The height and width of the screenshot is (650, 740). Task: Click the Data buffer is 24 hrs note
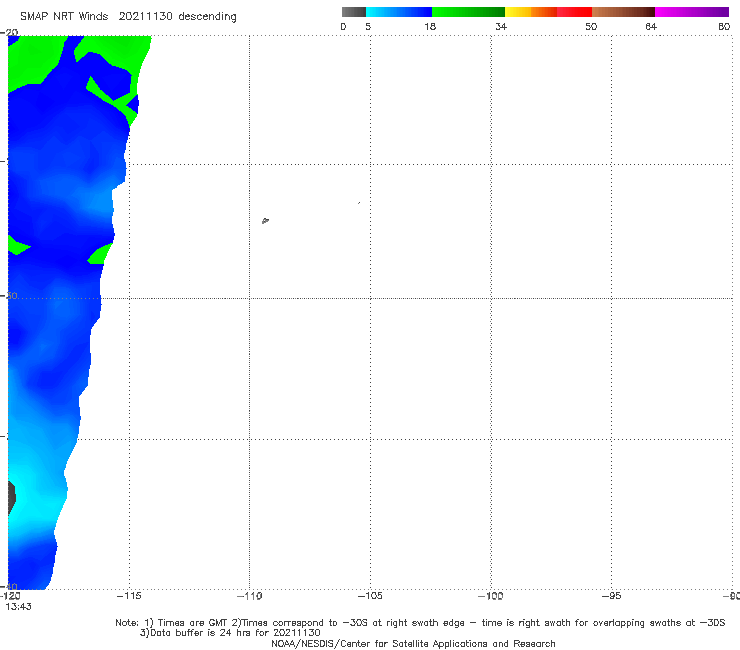pyautogui.click(x=230, y=633)
